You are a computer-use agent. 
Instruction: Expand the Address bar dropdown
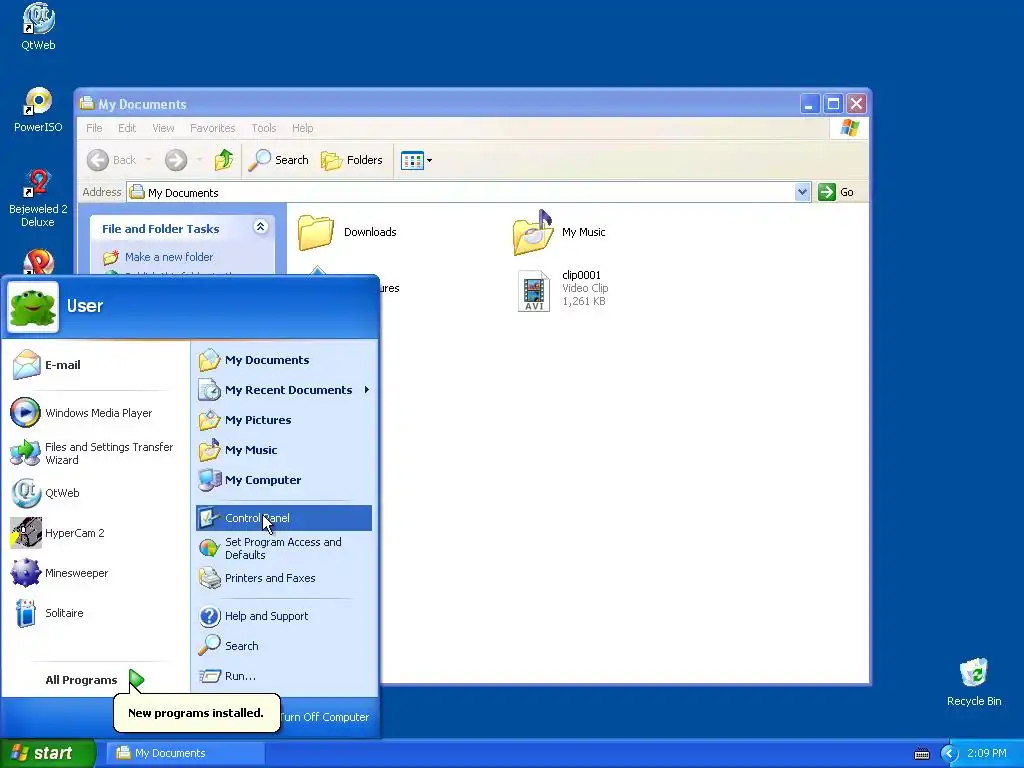click(x=803, y=192)
